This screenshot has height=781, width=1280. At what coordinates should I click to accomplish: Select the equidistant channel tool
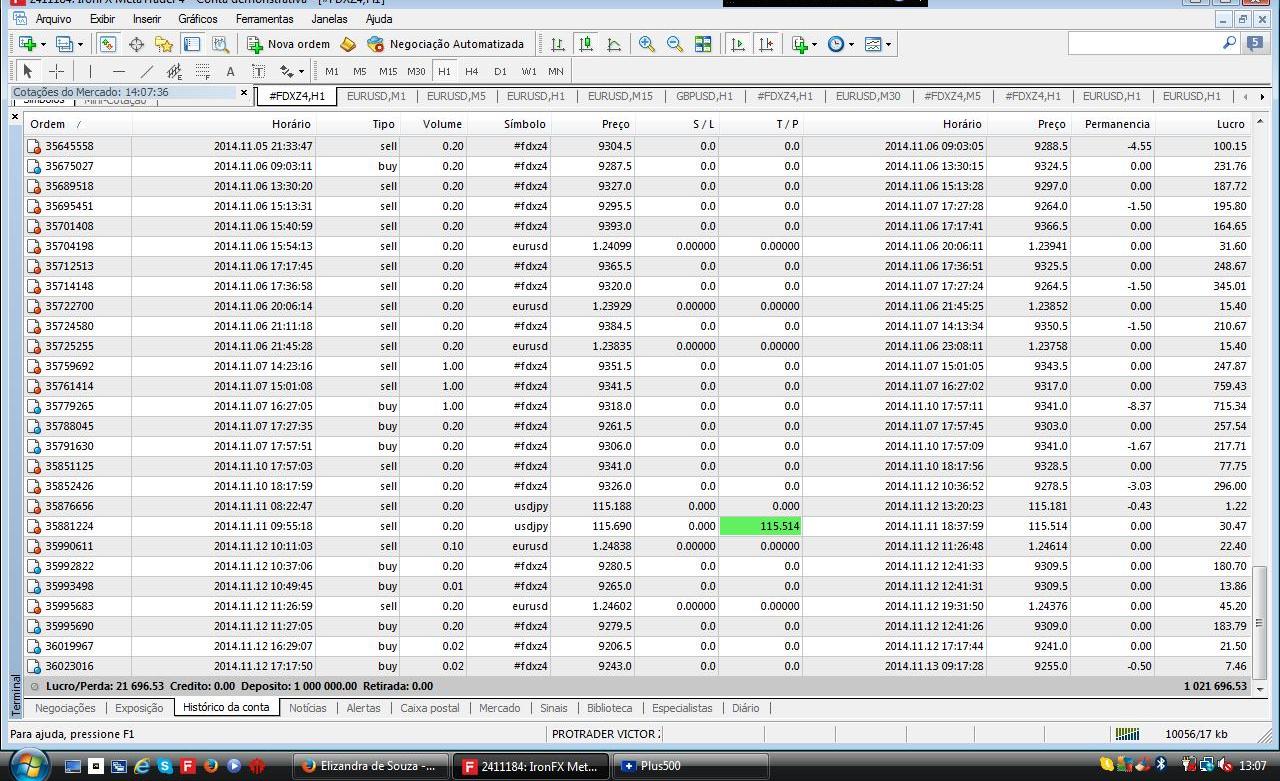174,71
